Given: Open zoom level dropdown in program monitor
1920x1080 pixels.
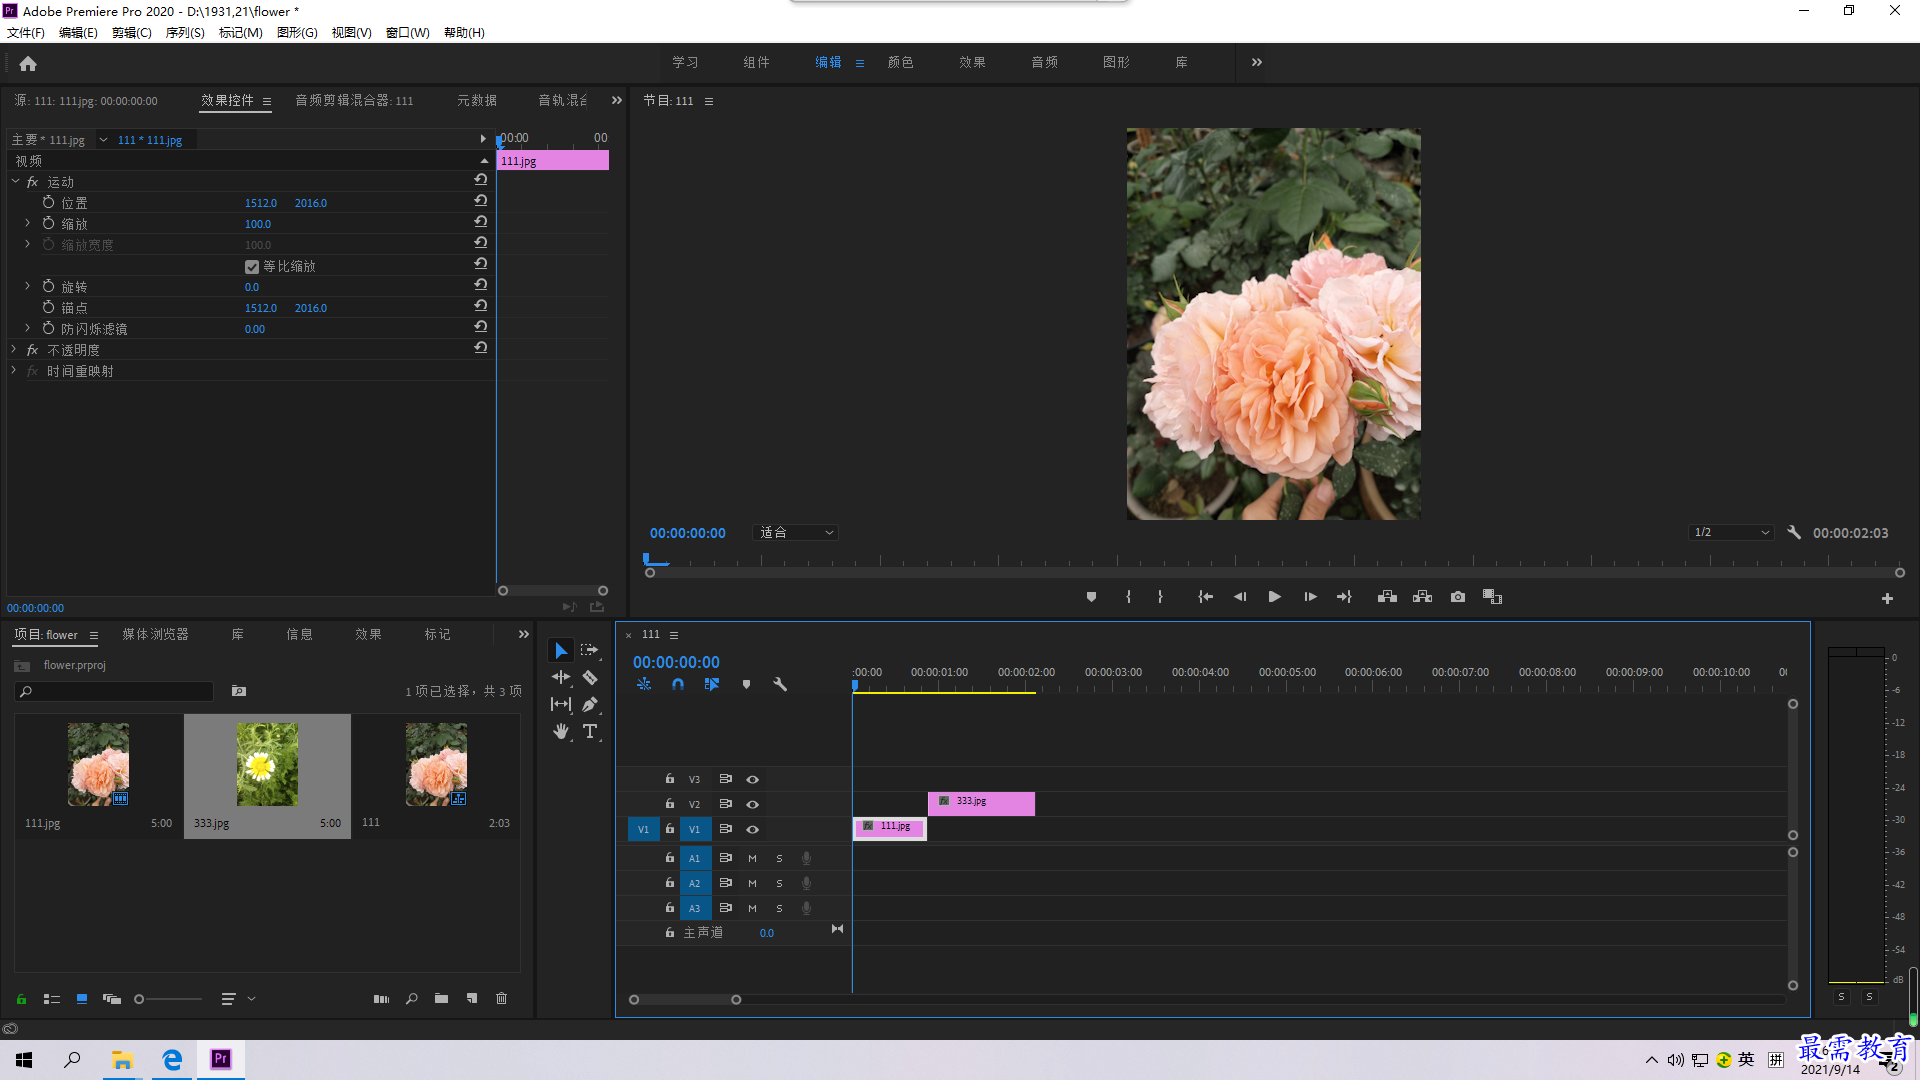Looking at the screenshot, I should 796,533.
